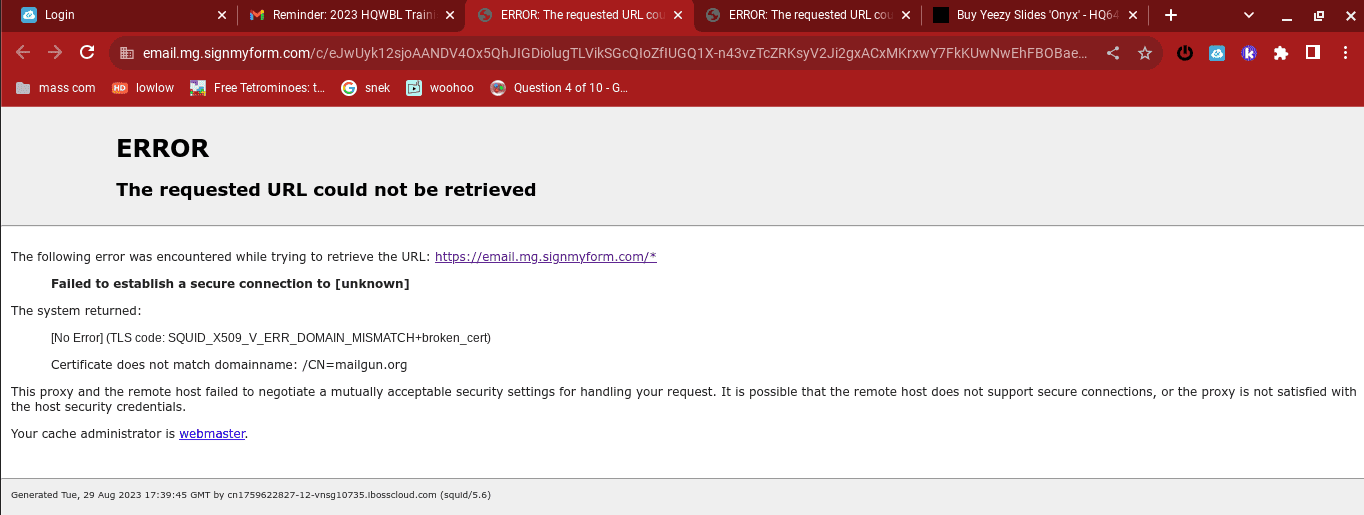Bookmark this page with the star icon

1145,53
